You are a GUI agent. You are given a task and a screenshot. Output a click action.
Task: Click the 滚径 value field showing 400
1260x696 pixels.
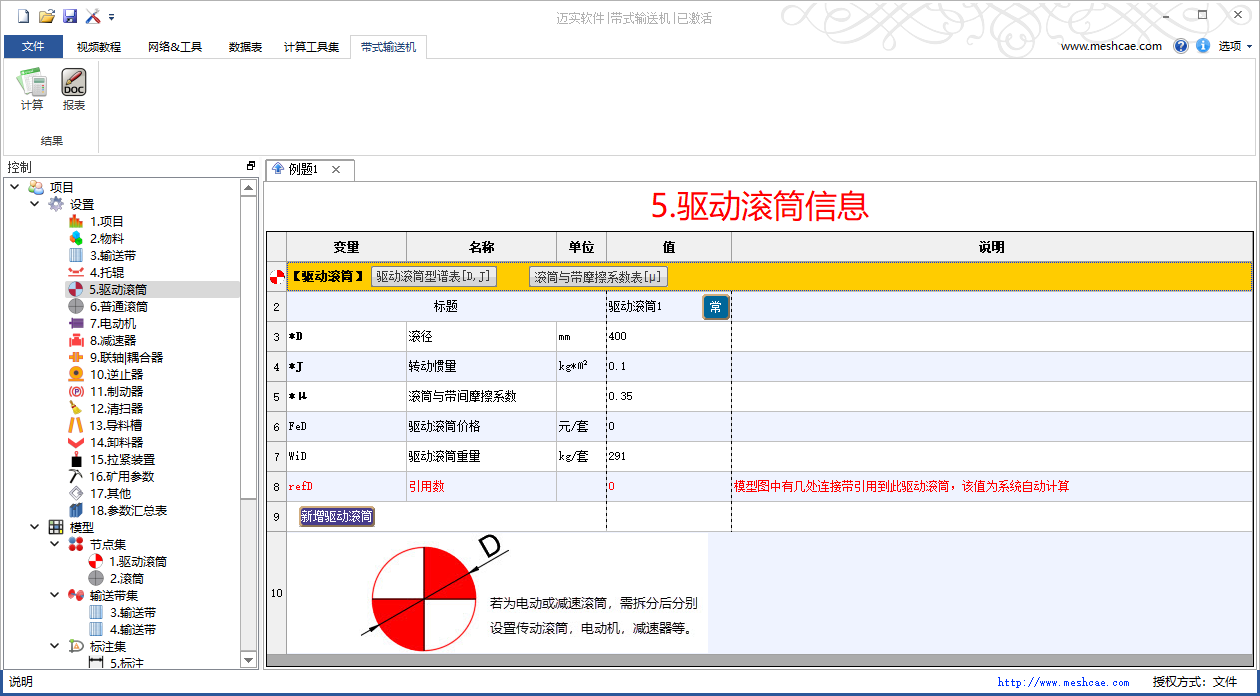coord(668,337)
